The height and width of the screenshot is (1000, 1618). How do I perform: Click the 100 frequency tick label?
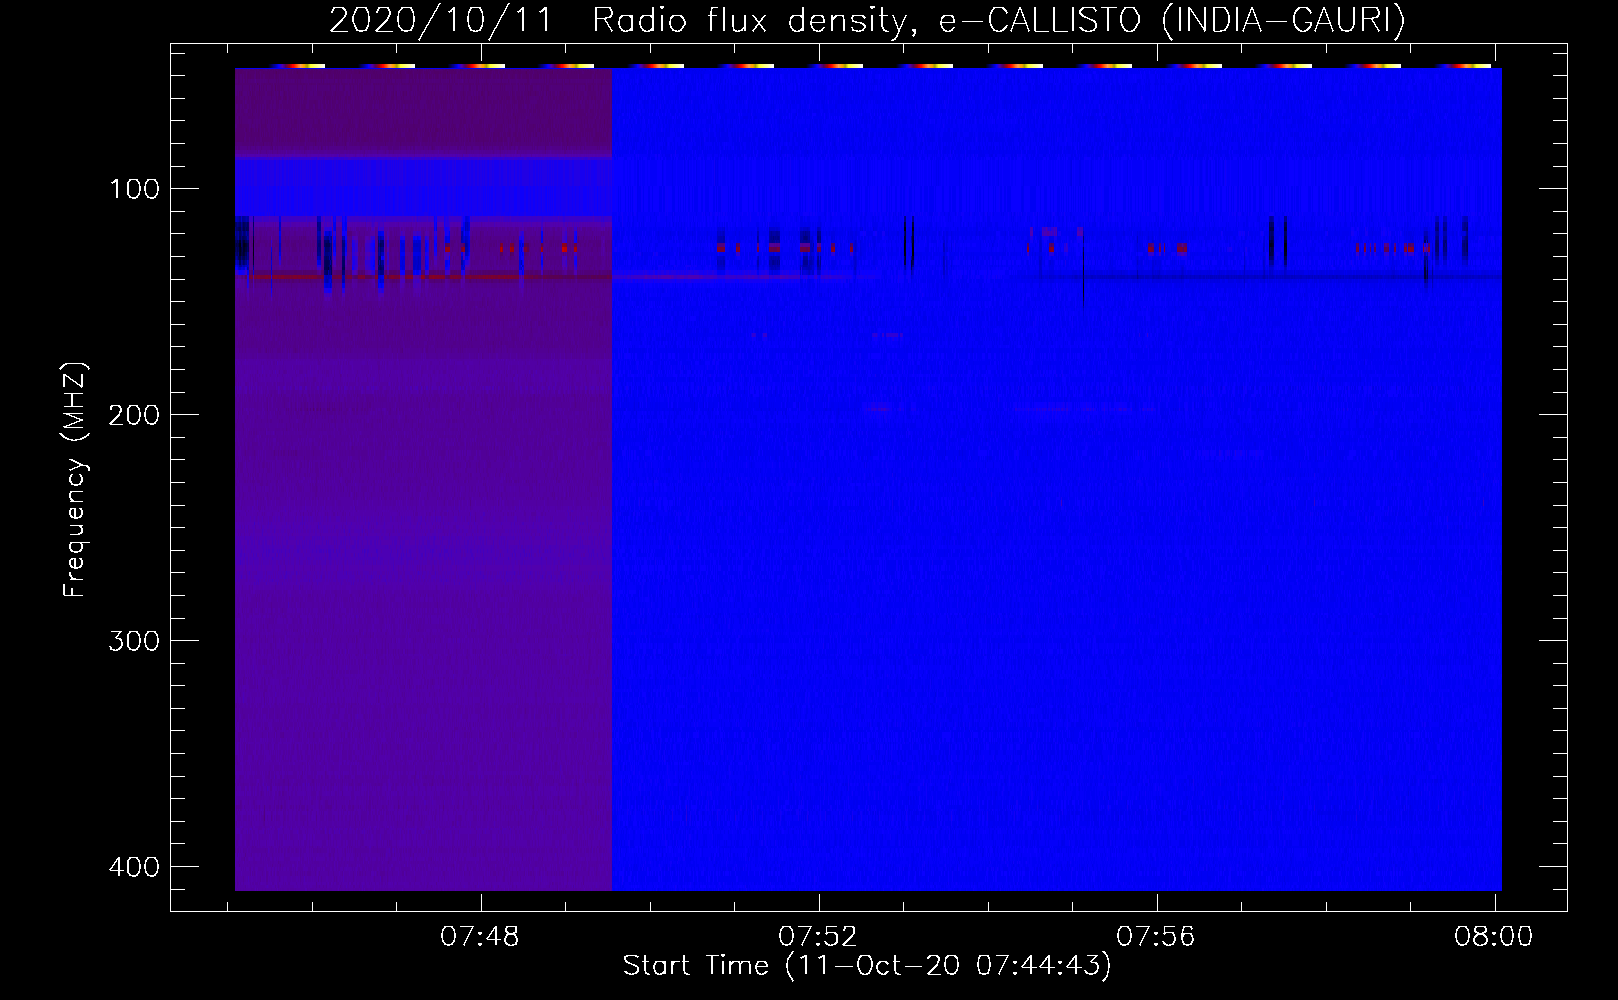click(133, 188)
